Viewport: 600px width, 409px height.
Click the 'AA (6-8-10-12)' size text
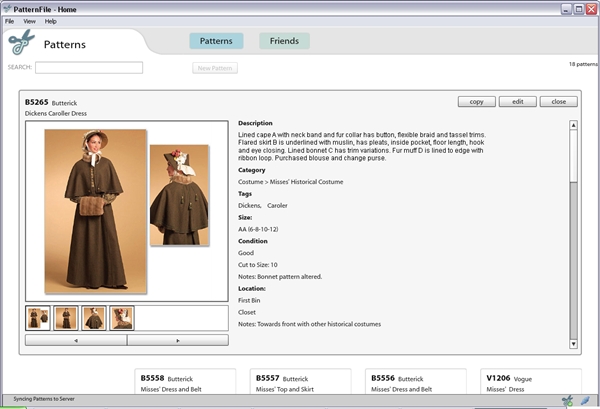click(258, 230)
